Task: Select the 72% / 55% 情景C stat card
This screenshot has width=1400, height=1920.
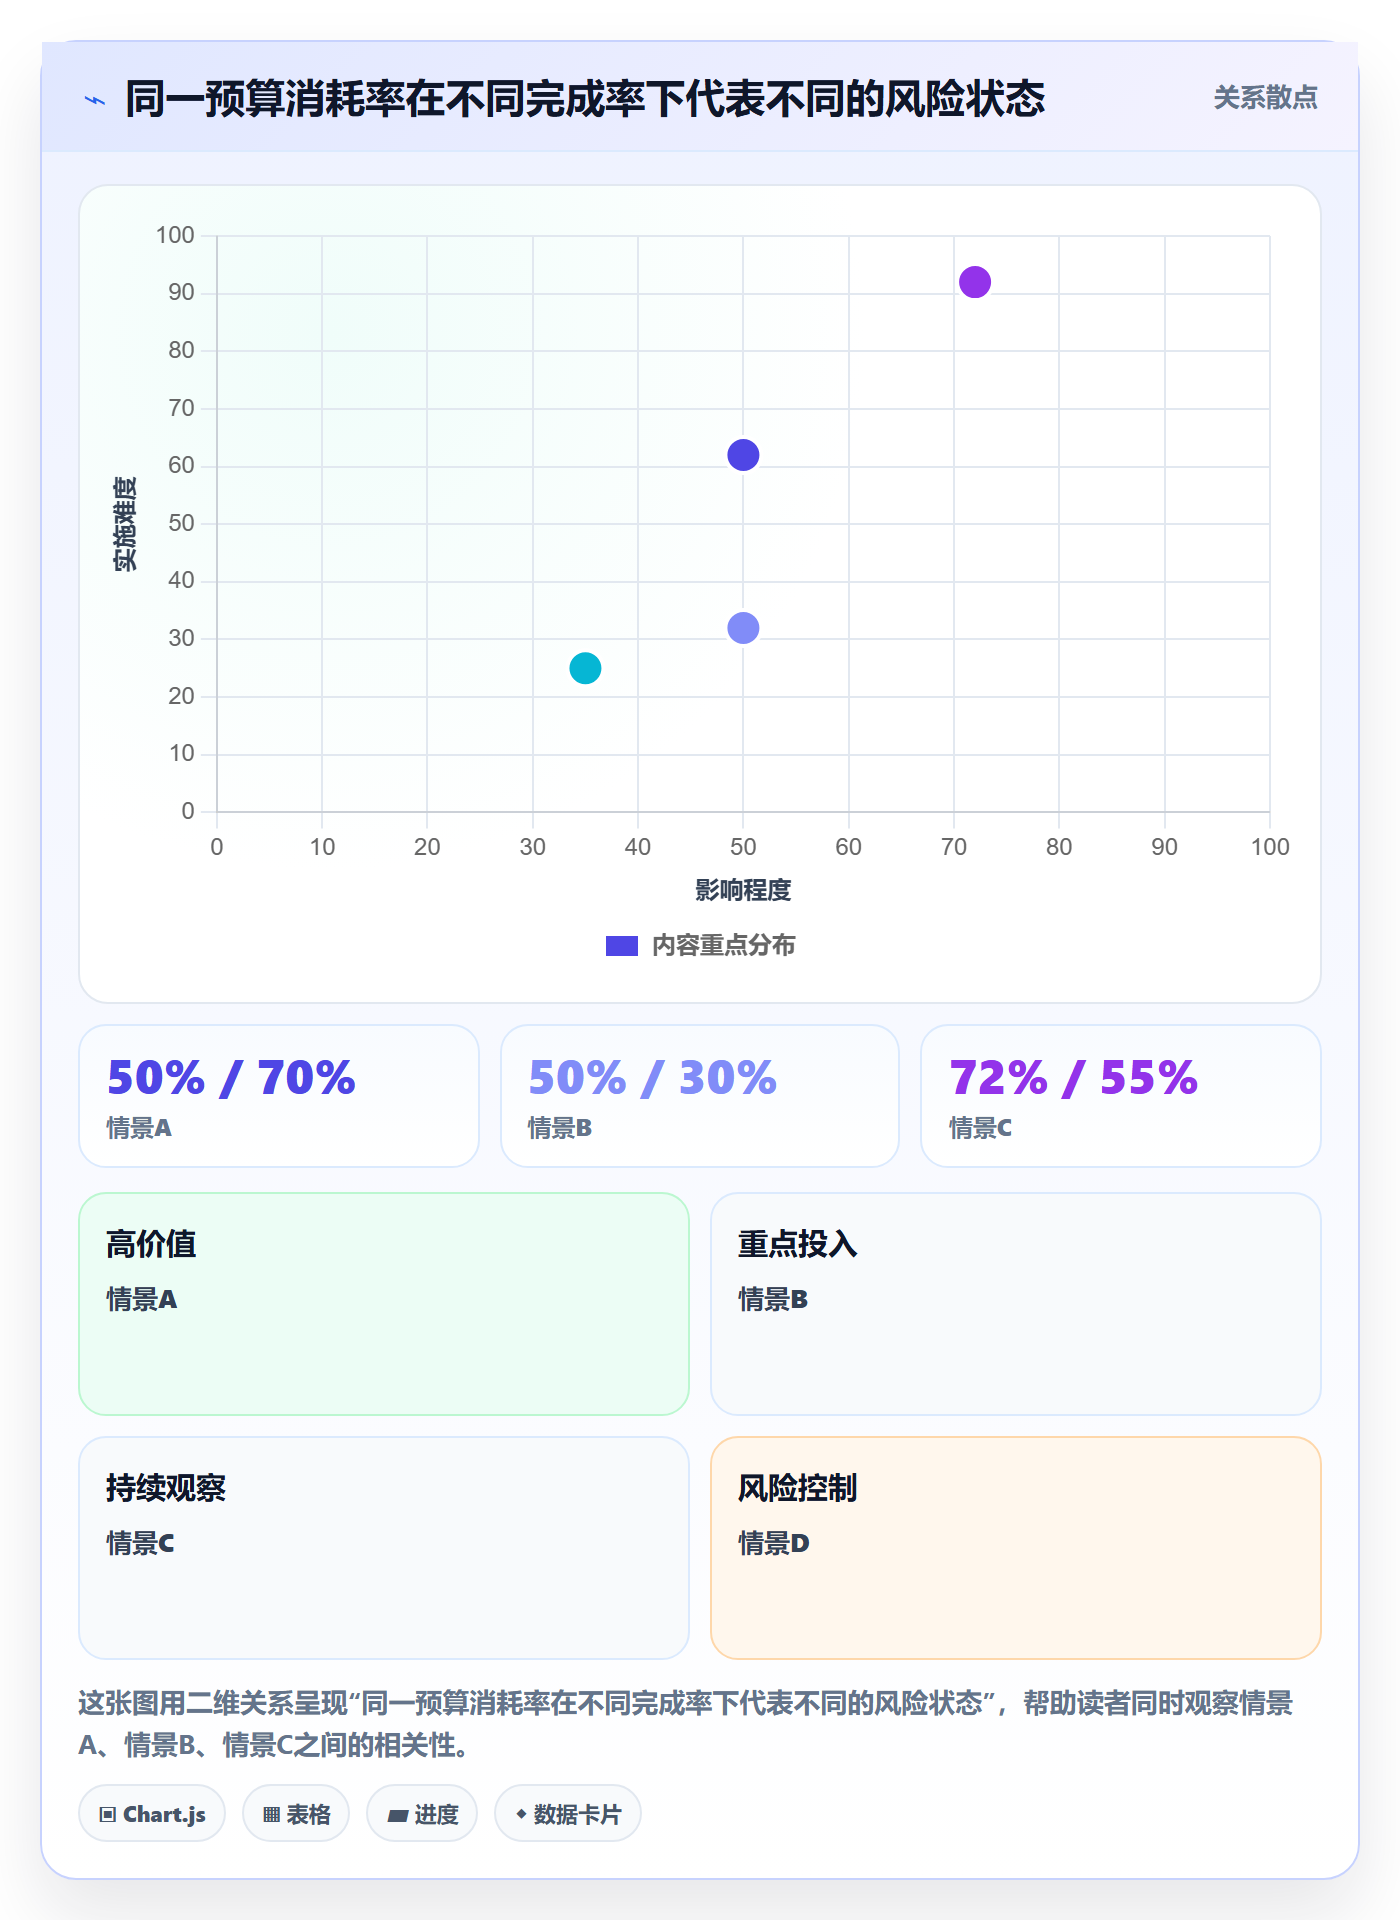Action: click(1121, 1096)
